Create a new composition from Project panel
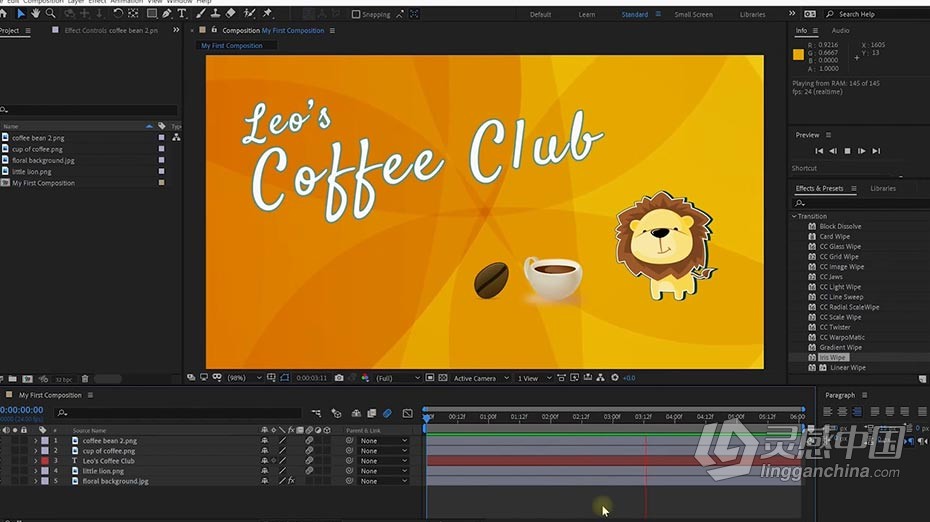 (27, 379)
